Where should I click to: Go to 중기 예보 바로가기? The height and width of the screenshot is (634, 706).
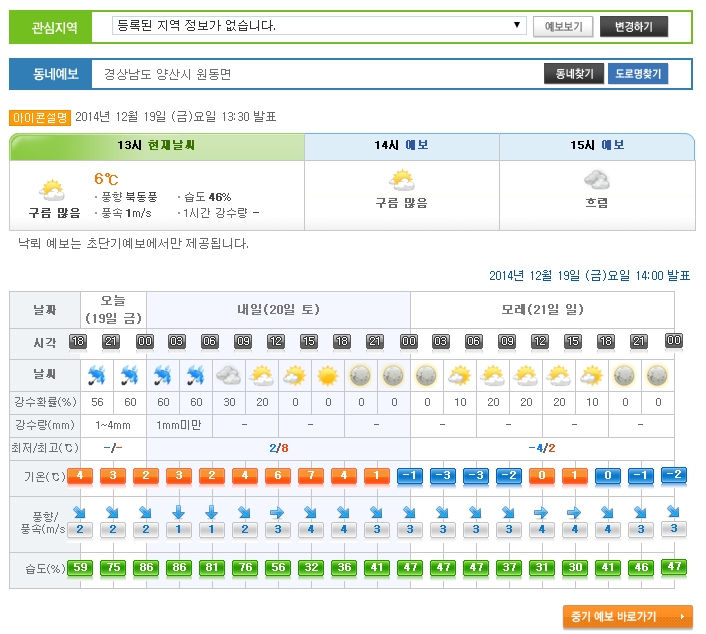627,616
